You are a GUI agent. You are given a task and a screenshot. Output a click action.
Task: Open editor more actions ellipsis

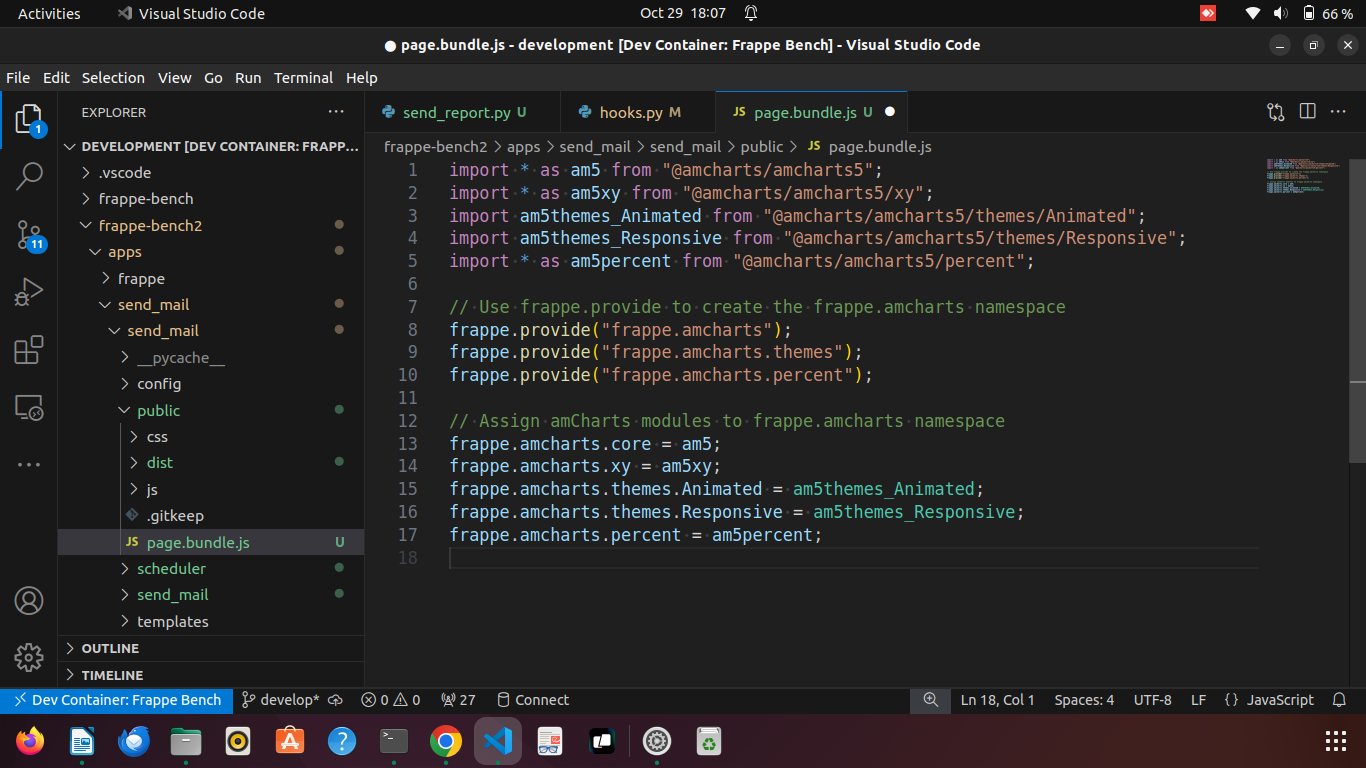coord(1338,112)
